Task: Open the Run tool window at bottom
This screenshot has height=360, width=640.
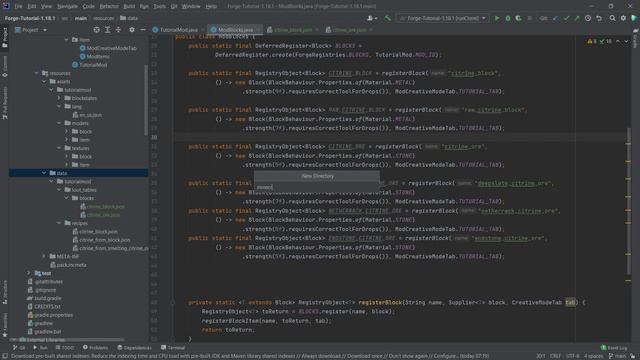Action: click(x=40, y=348)
